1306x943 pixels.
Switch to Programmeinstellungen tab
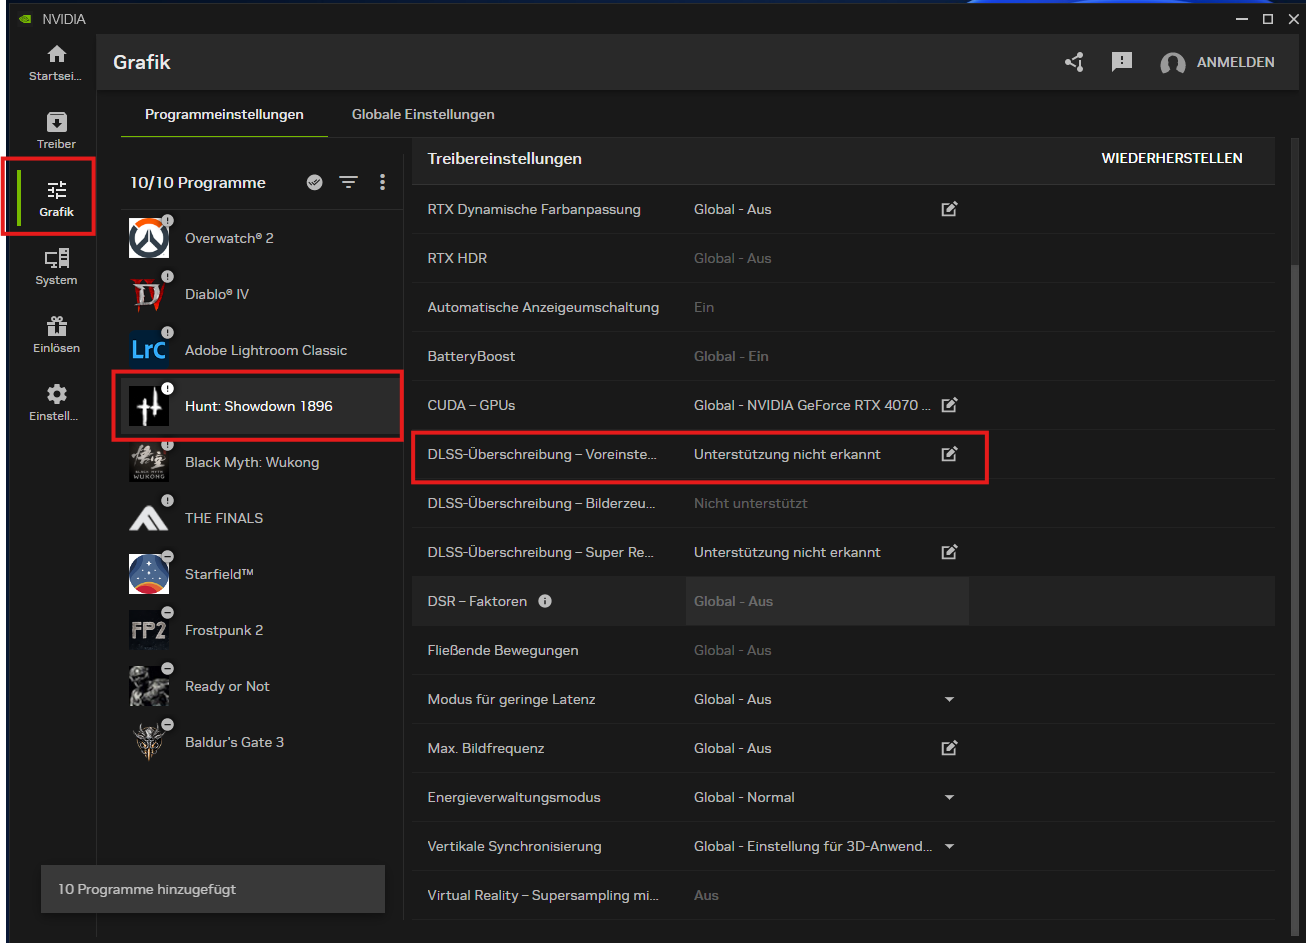pos(224,114)
